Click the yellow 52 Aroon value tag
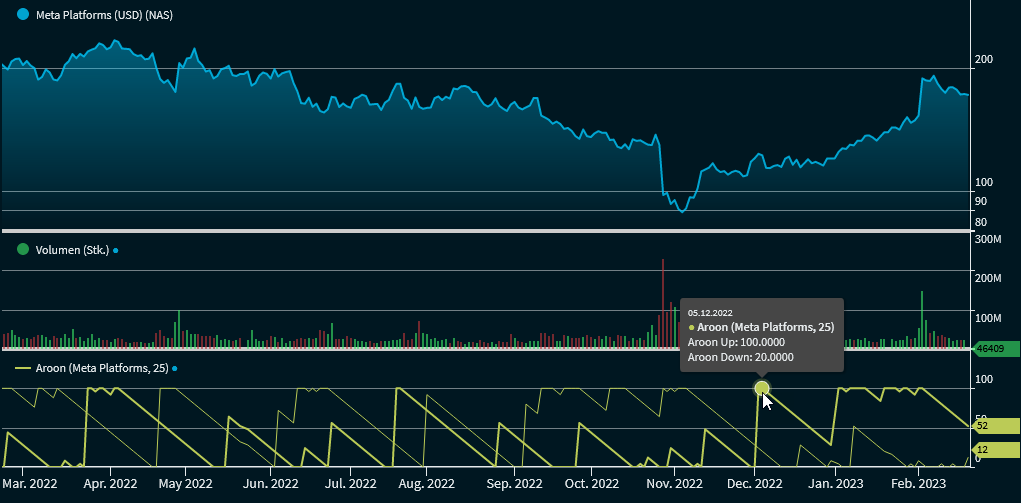The width and height of the screenshot is (1021, 503). (x=995, y=425)
